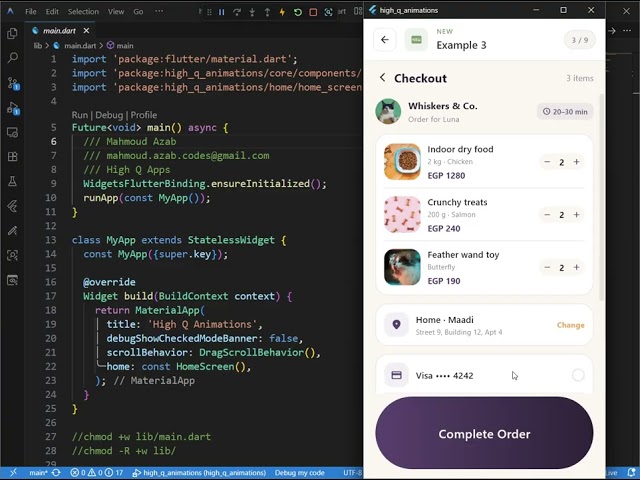Pause the debug session

(x=222, y=12)
